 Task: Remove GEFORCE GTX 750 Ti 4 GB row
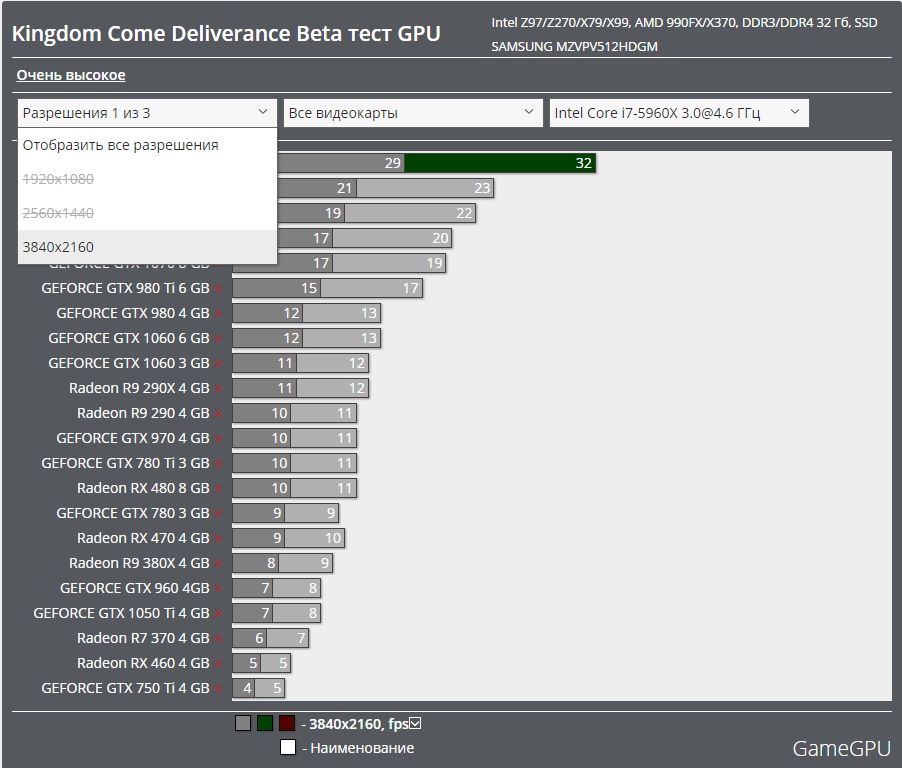pos(219,689)
